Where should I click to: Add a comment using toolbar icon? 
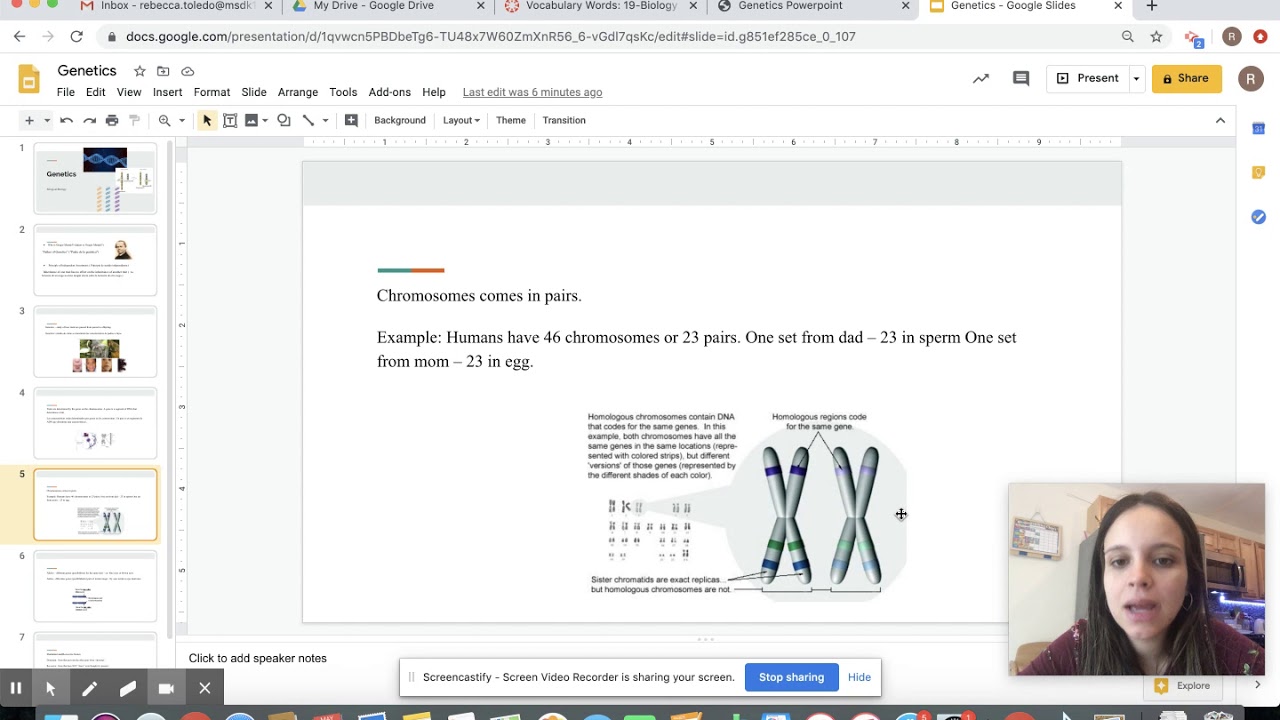click(351, 120)
